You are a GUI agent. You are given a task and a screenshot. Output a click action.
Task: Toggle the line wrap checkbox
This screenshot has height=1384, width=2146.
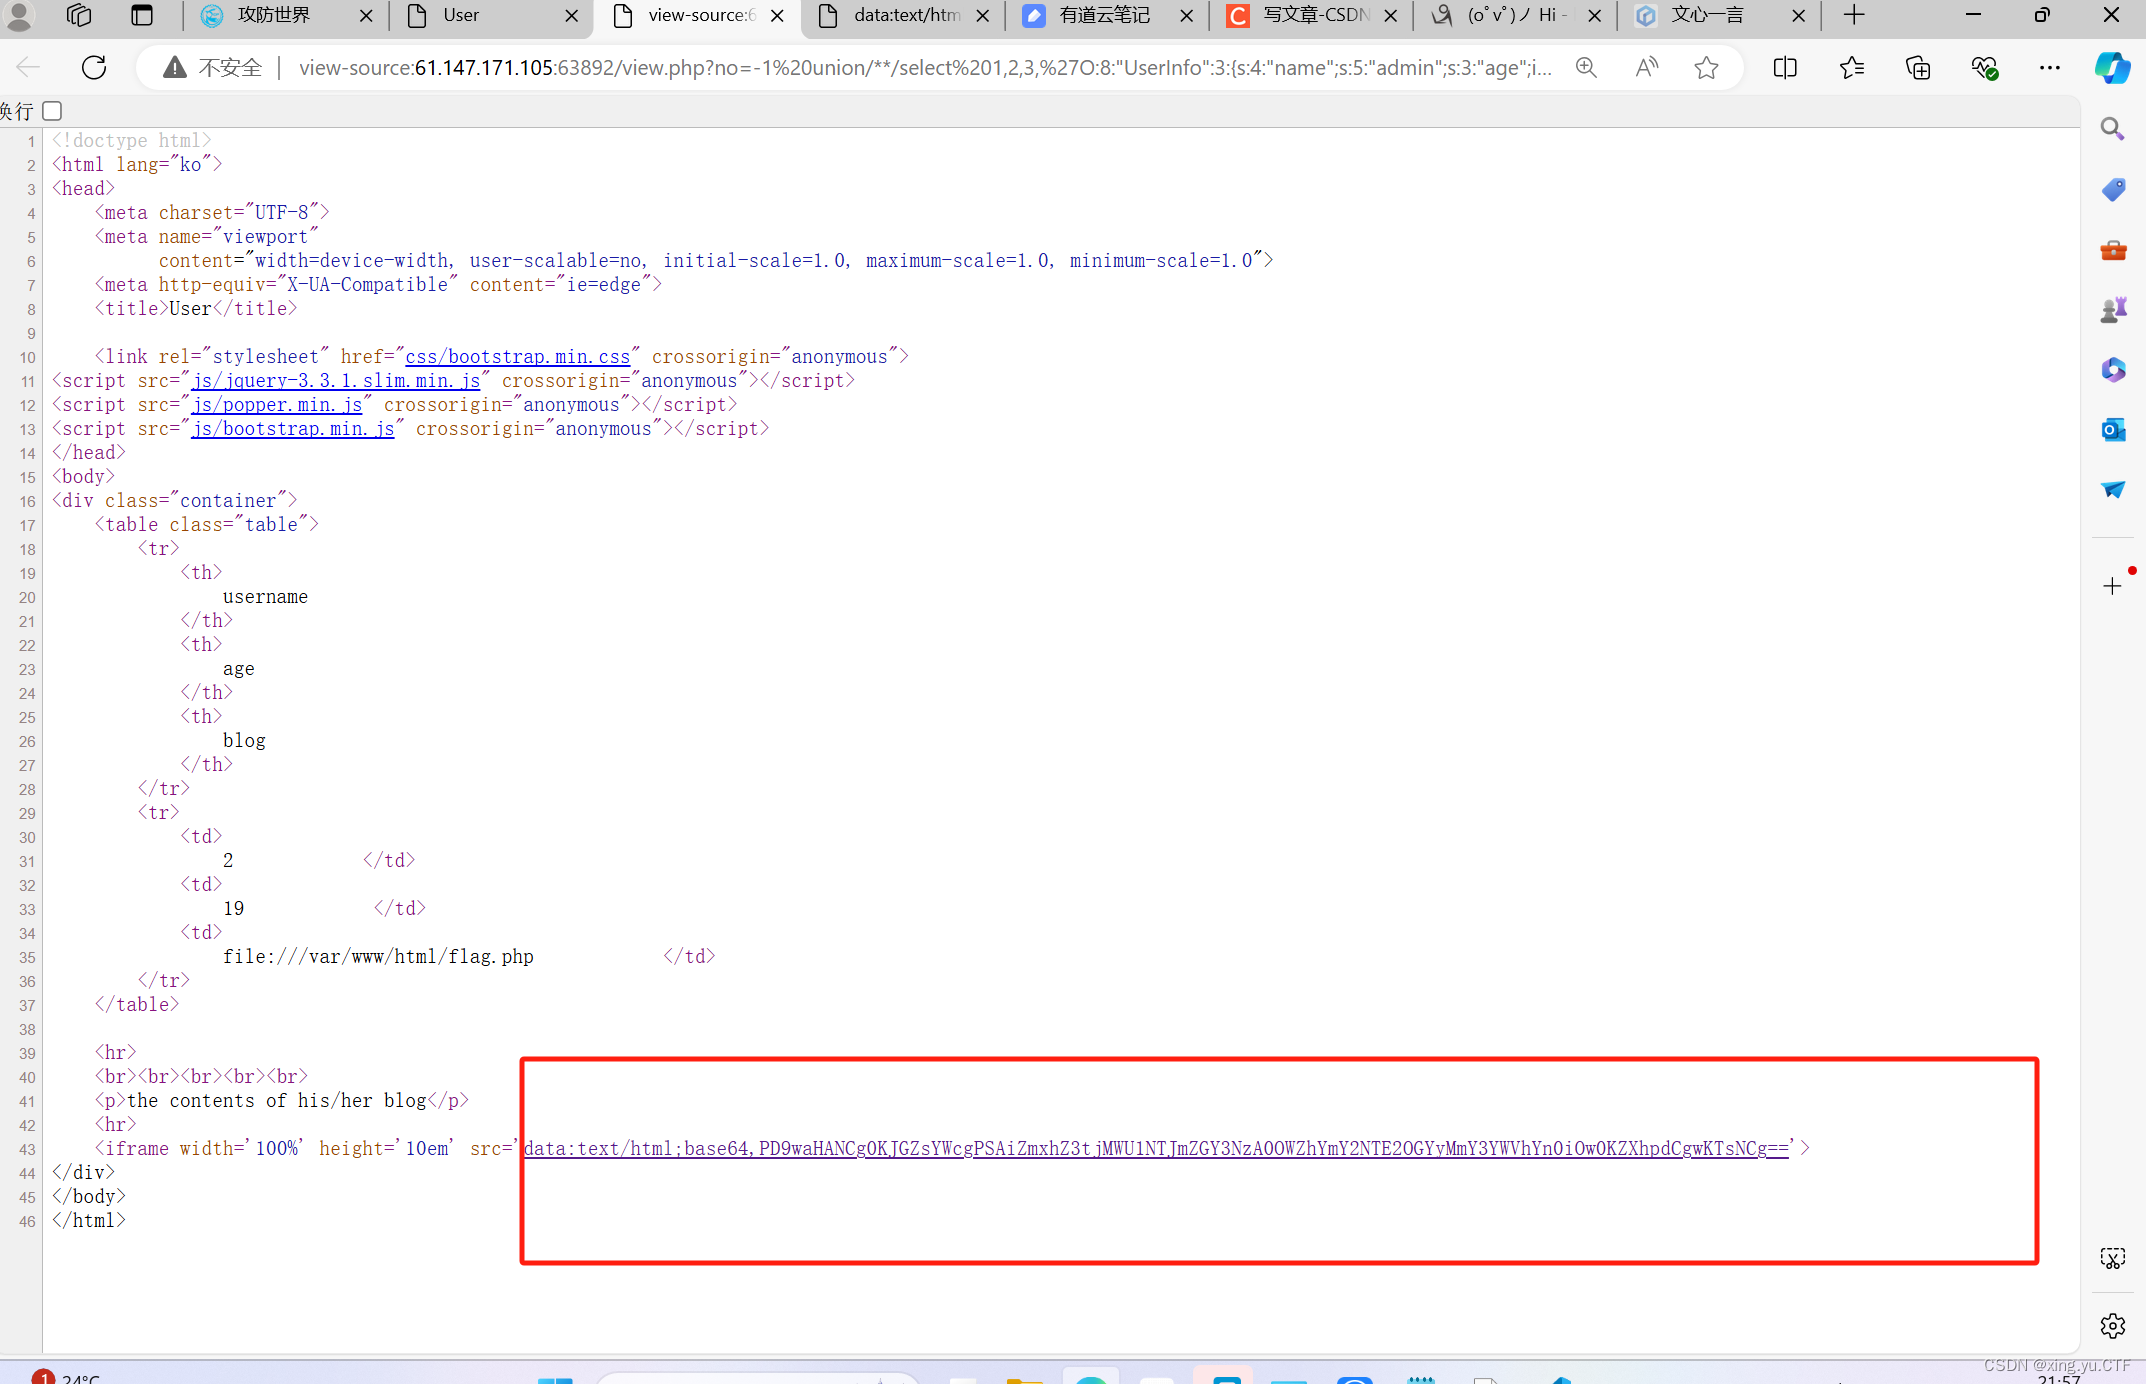[x=52, y=111]
